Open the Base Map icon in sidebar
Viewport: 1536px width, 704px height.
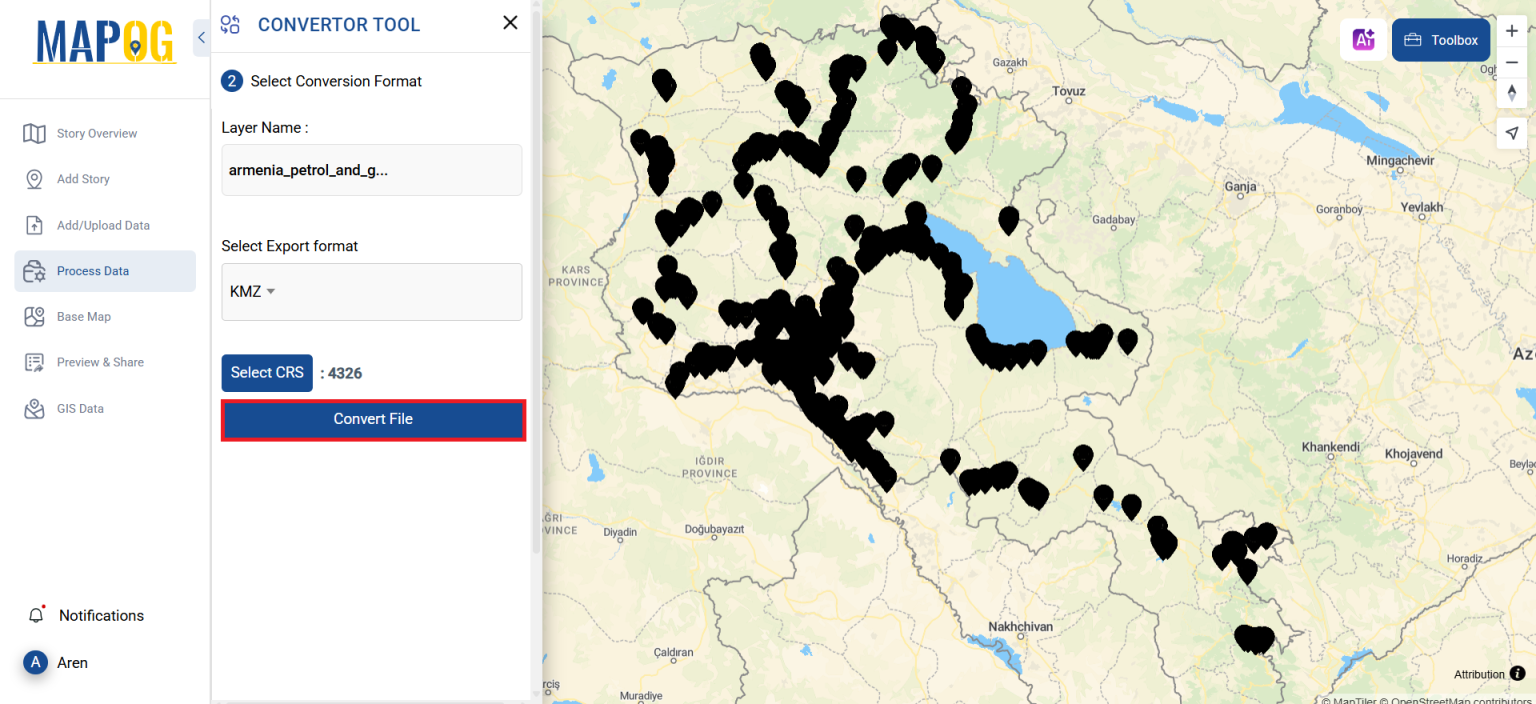click(35, 316)
